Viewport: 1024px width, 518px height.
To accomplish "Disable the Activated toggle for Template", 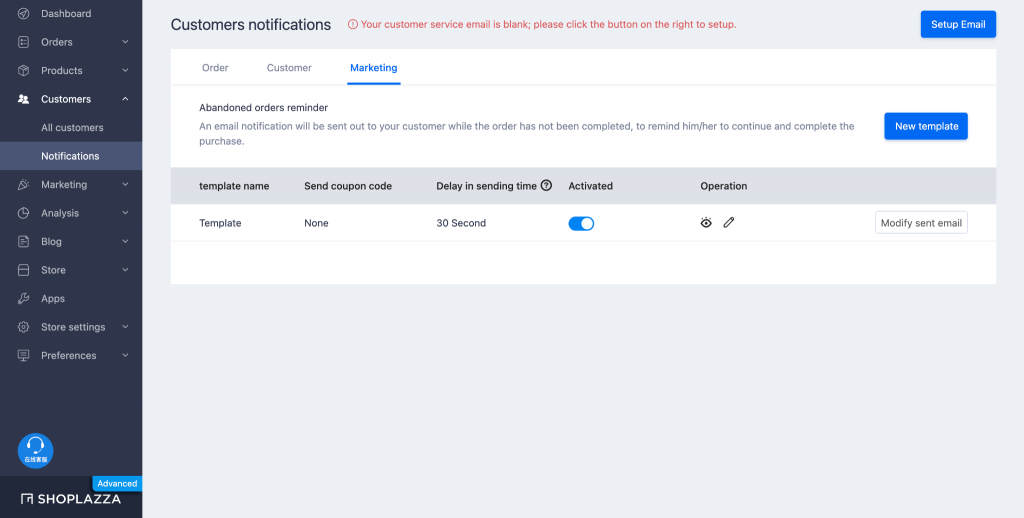I will click(581, 223).
